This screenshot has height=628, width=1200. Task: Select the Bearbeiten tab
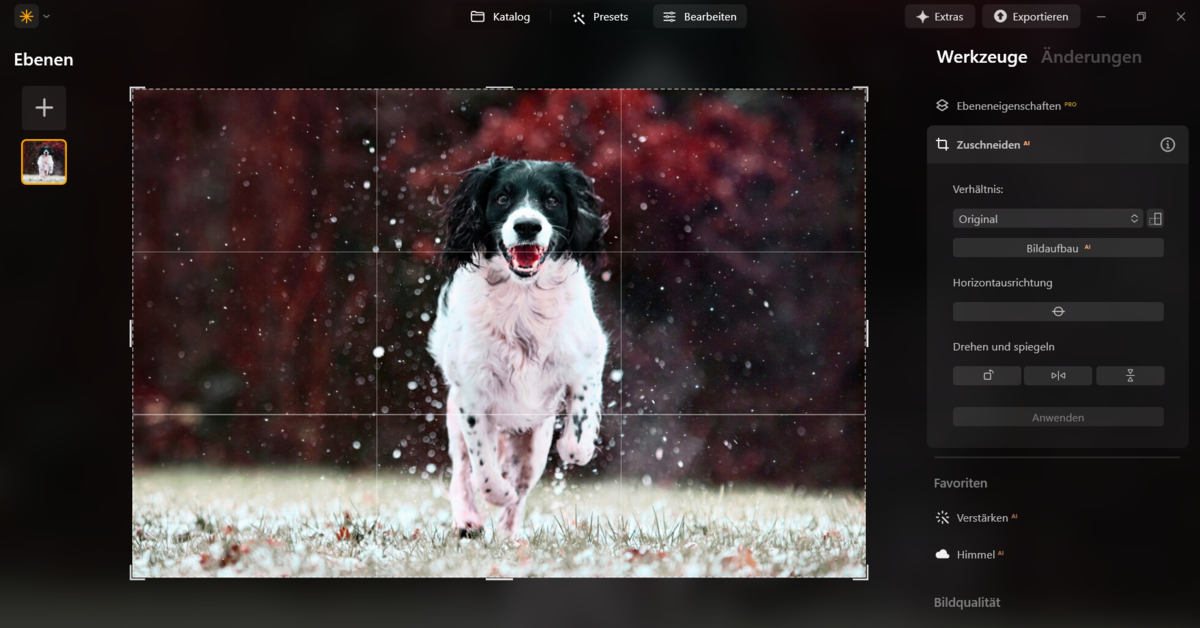click(x=699, y=16)
